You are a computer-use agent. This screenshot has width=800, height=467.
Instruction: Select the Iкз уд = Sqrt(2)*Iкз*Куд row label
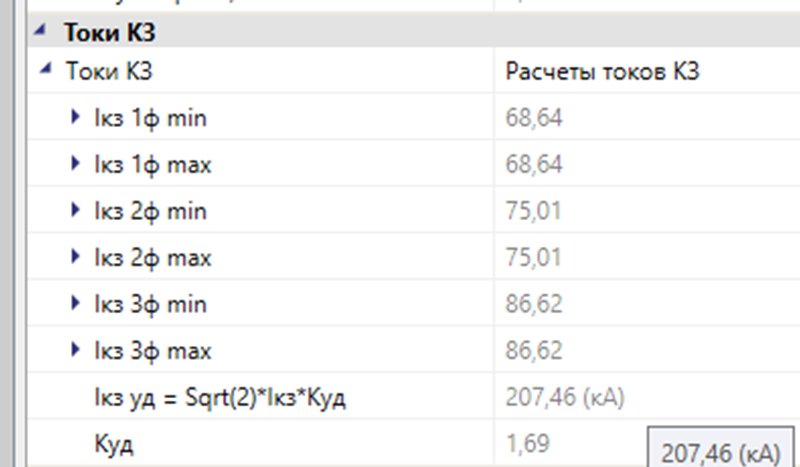pyautogui.click(x=218, y=398)
